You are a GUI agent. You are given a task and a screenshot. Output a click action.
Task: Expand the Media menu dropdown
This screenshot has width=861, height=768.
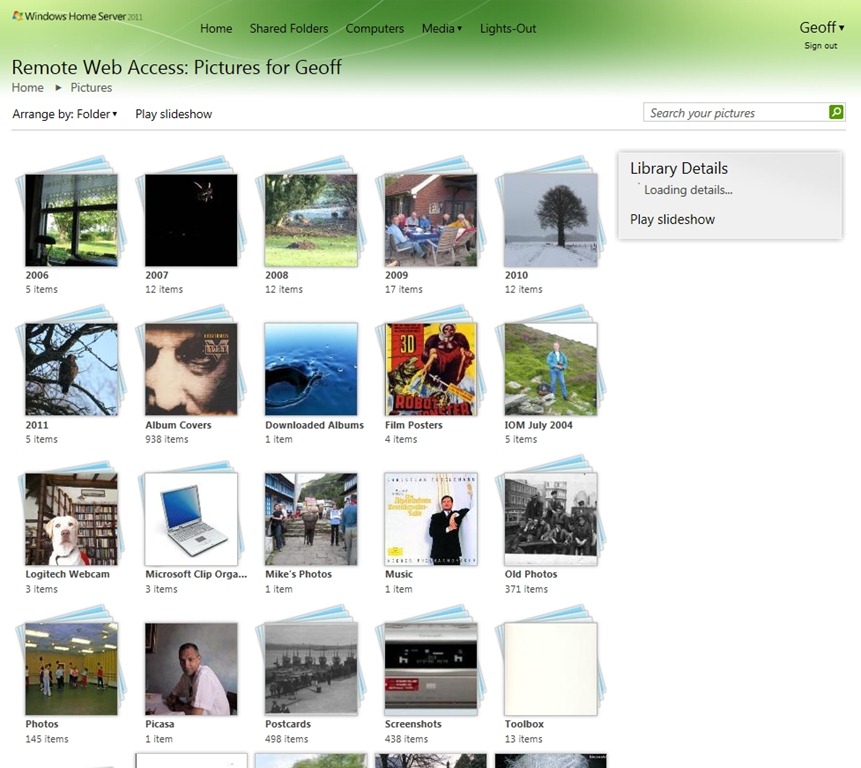[x=441, y=29]
